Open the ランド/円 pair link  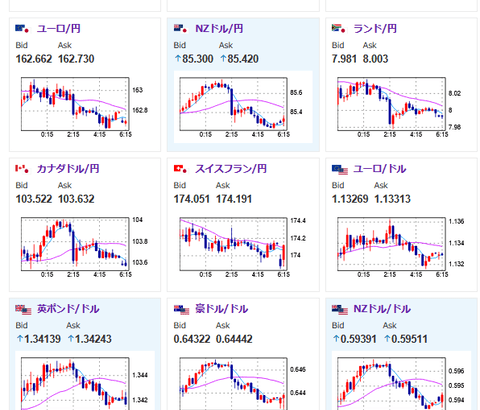375,29
